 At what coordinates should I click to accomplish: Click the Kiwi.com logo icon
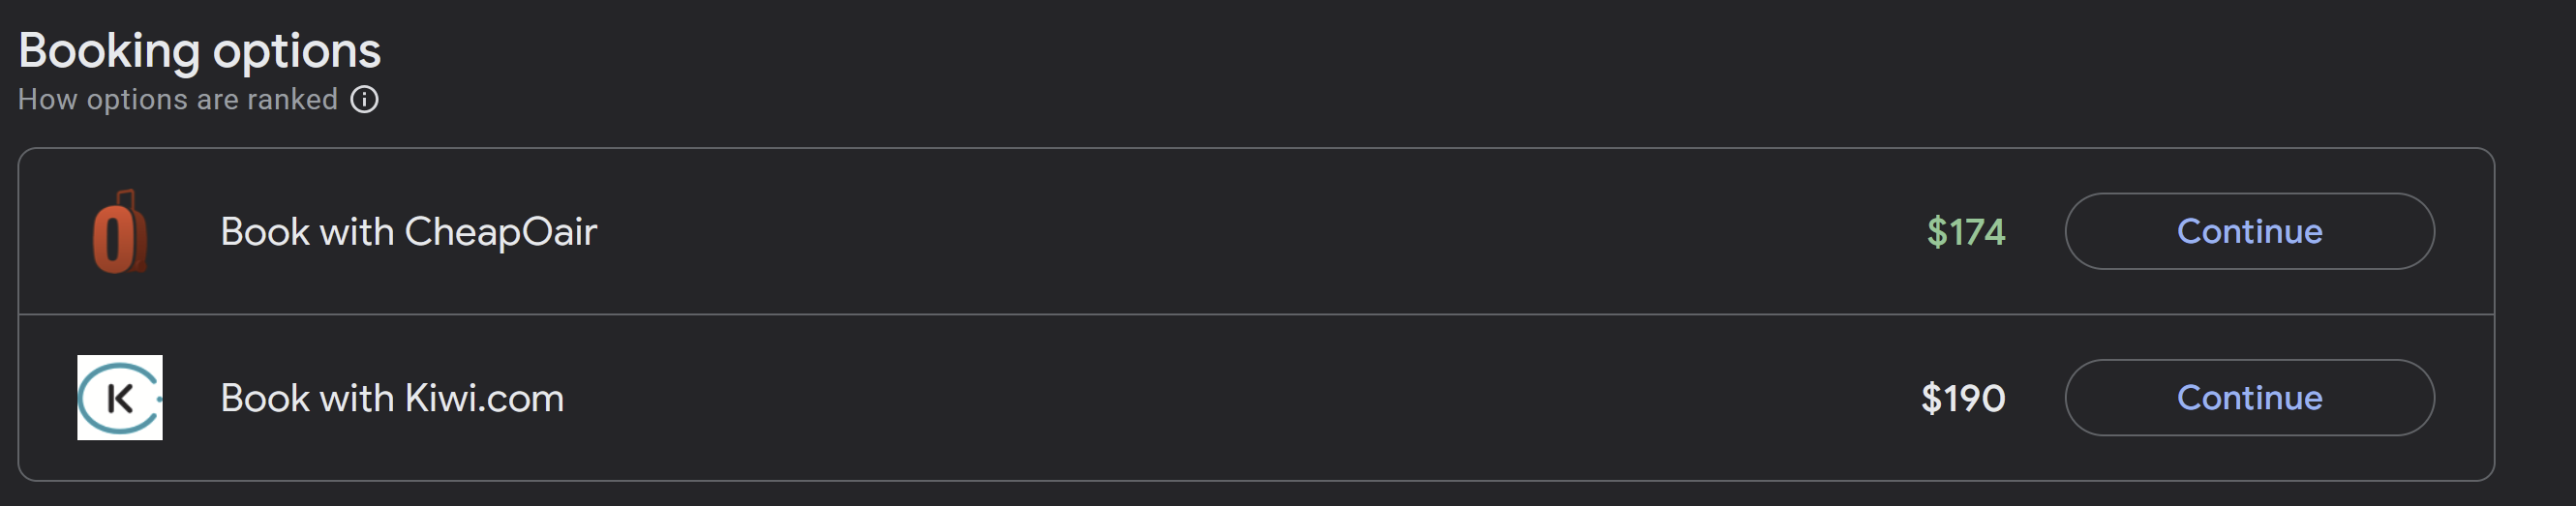(x=120, y=398)
